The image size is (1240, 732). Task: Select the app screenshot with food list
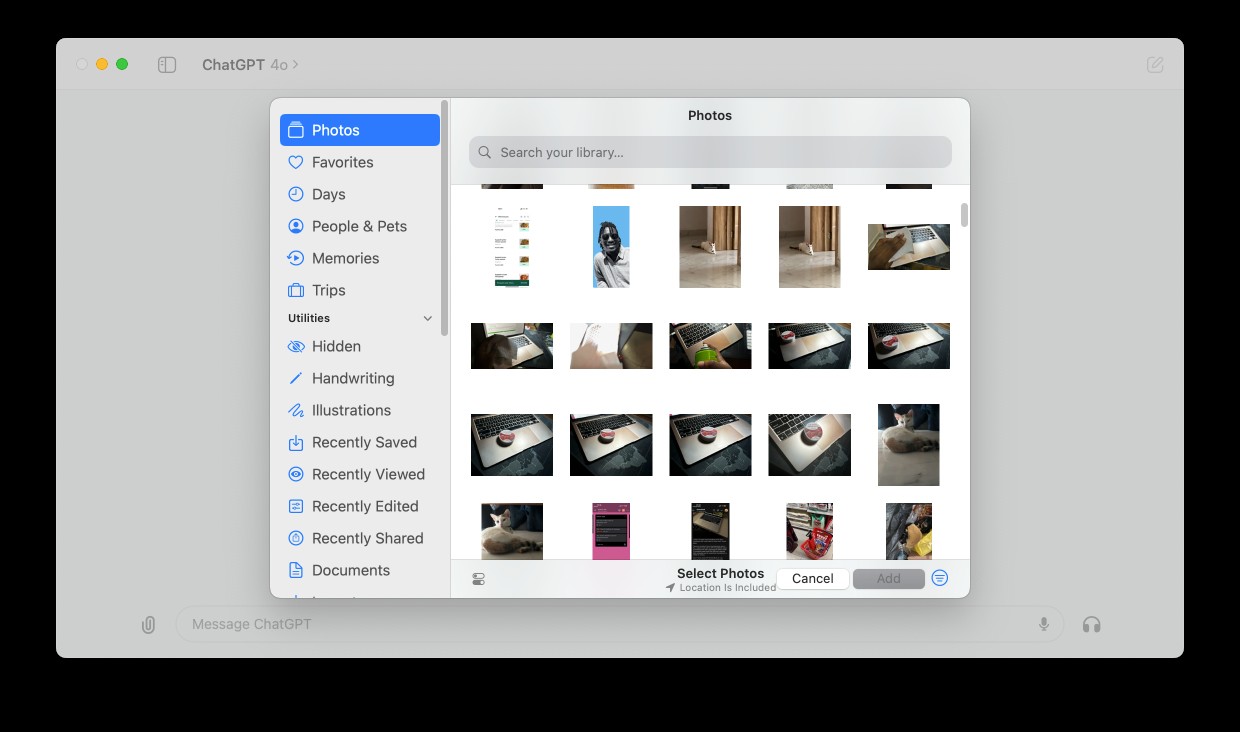click(512, 247)
